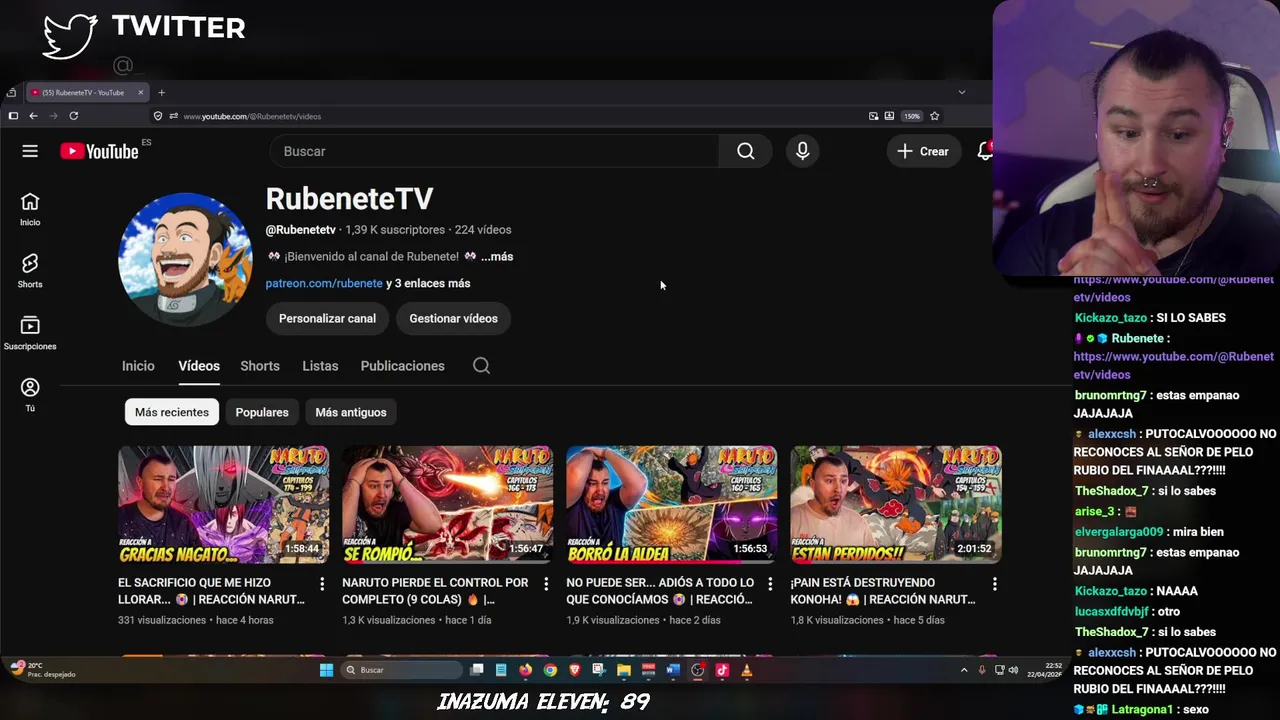Screen dimensions: 1280x720
Task: Close the RubeneteTV browser tab
Action: point(141,93)
